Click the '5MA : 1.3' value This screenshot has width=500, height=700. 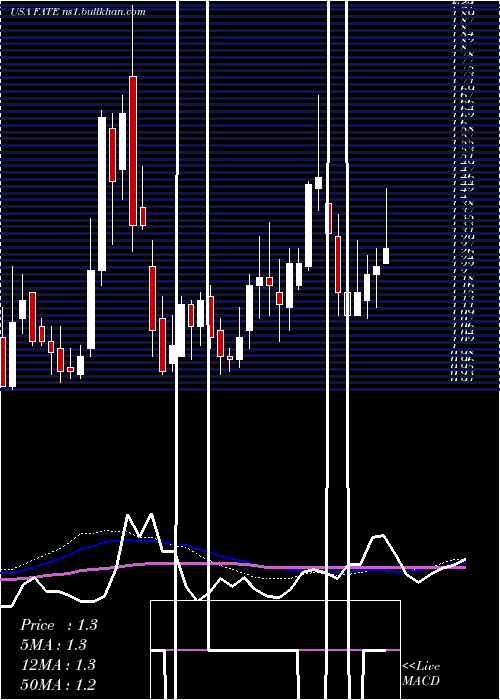click(x=53, y=644)
